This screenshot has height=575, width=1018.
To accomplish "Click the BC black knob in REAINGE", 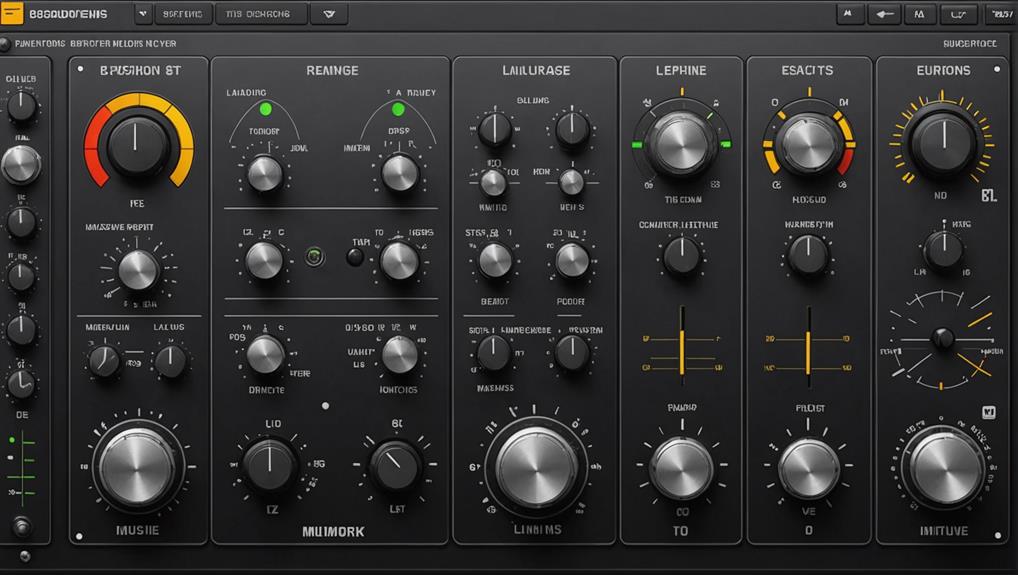I will coord(395,466).
